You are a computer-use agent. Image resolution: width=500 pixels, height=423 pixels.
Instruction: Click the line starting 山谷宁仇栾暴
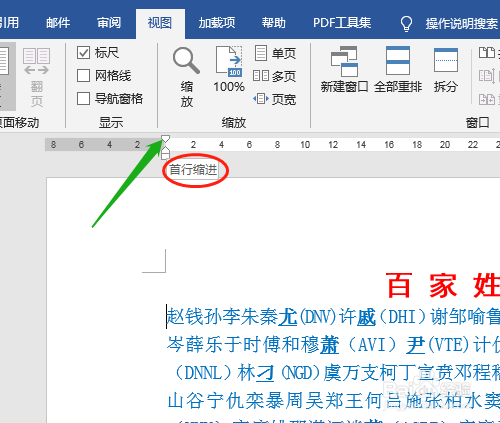coord(333,401)
